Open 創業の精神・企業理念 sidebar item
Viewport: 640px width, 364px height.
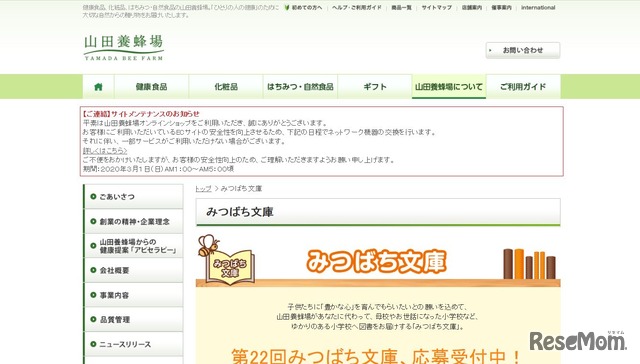click(x=134, y=221)
